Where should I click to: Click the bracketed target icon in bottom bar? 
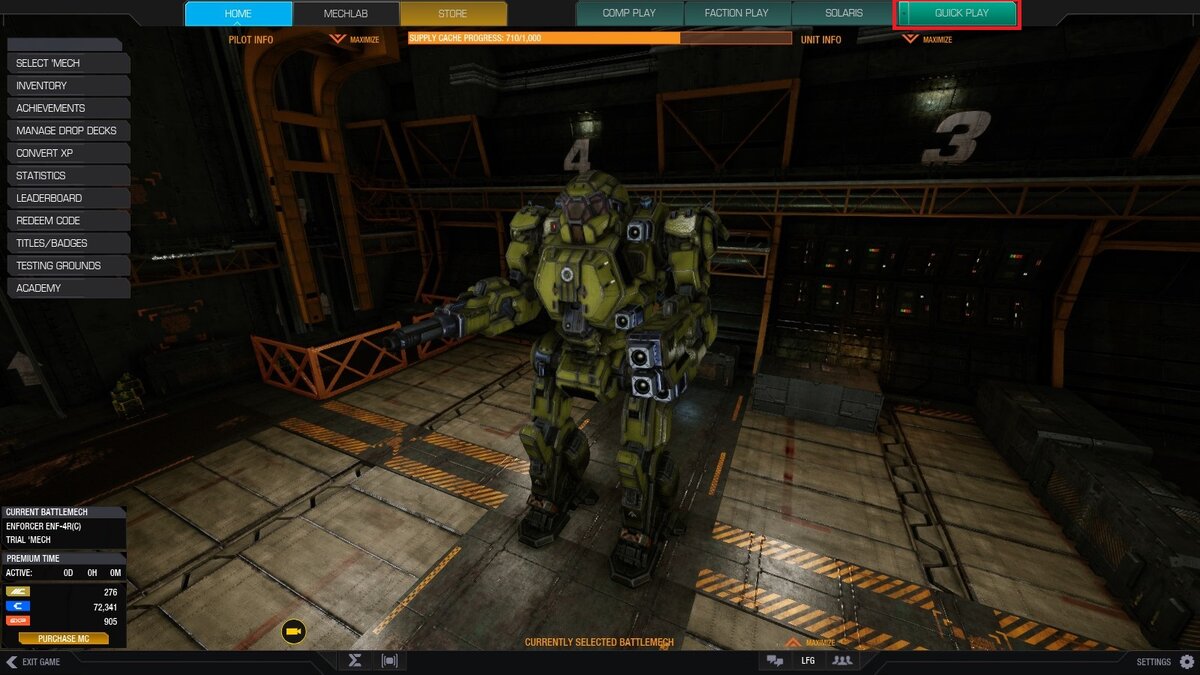point(389,661)
